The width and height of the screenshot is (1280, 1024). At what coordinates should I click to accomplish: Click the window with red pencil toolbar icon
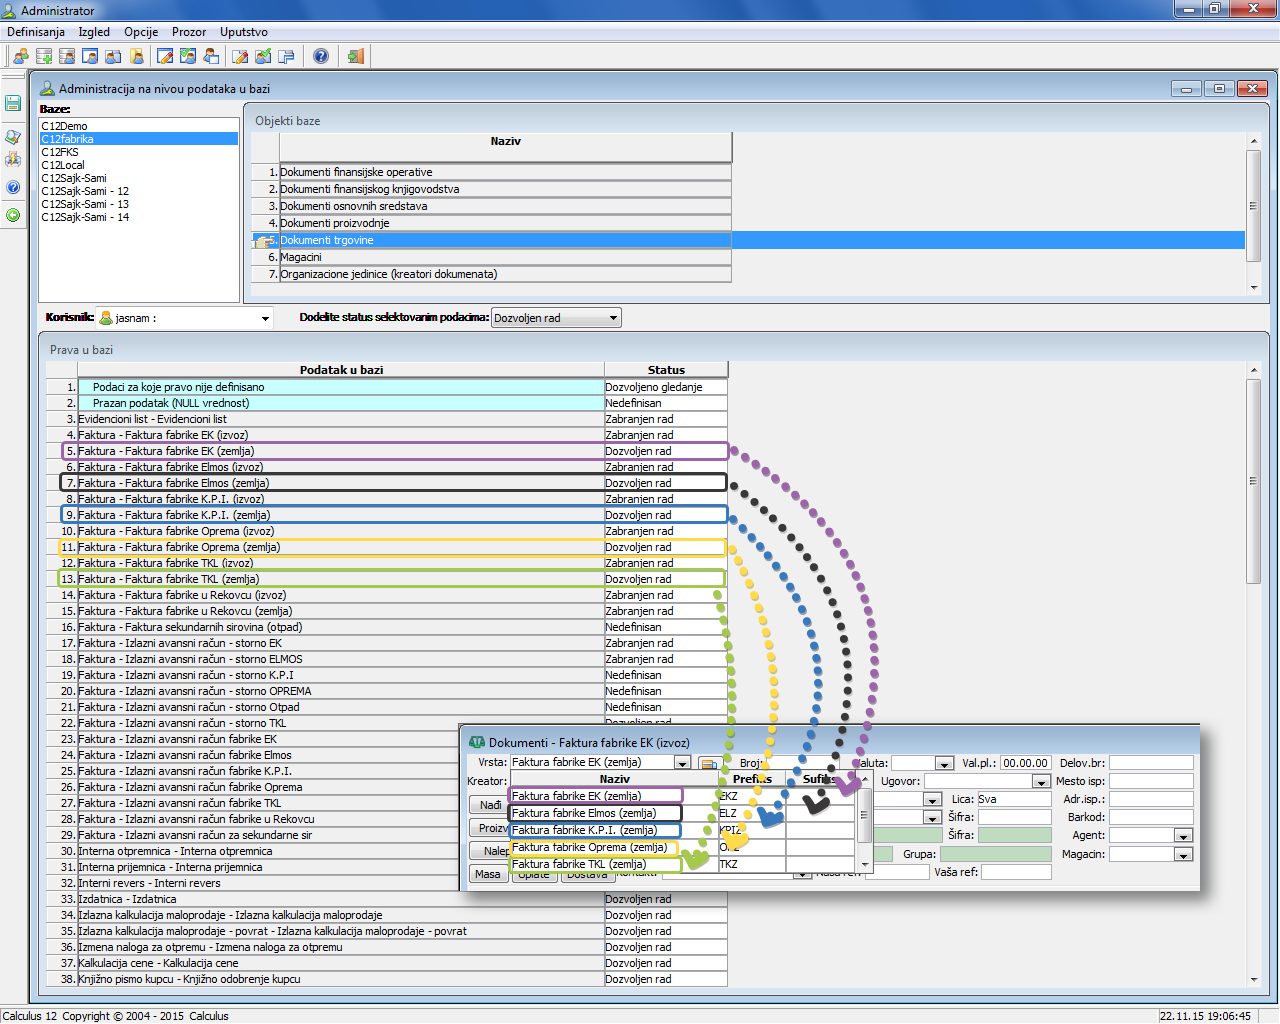pos(165,56)
